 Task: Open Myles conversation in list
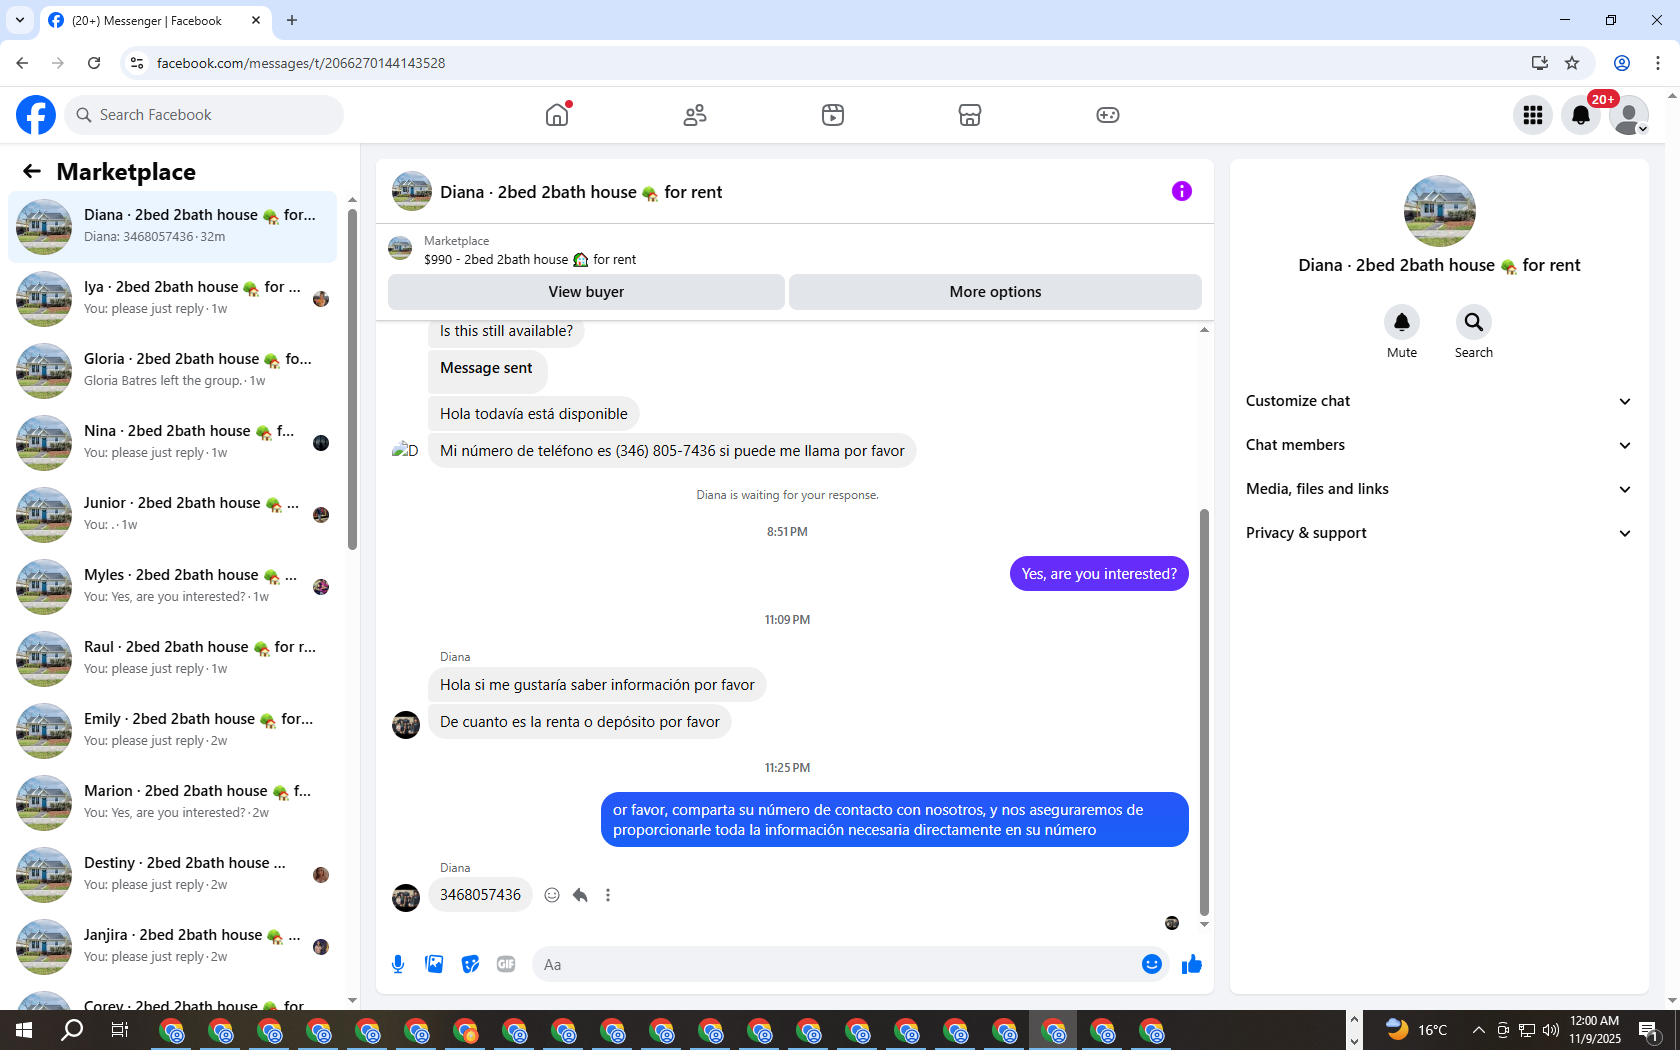pyautogui.click(x=172, y=587)
